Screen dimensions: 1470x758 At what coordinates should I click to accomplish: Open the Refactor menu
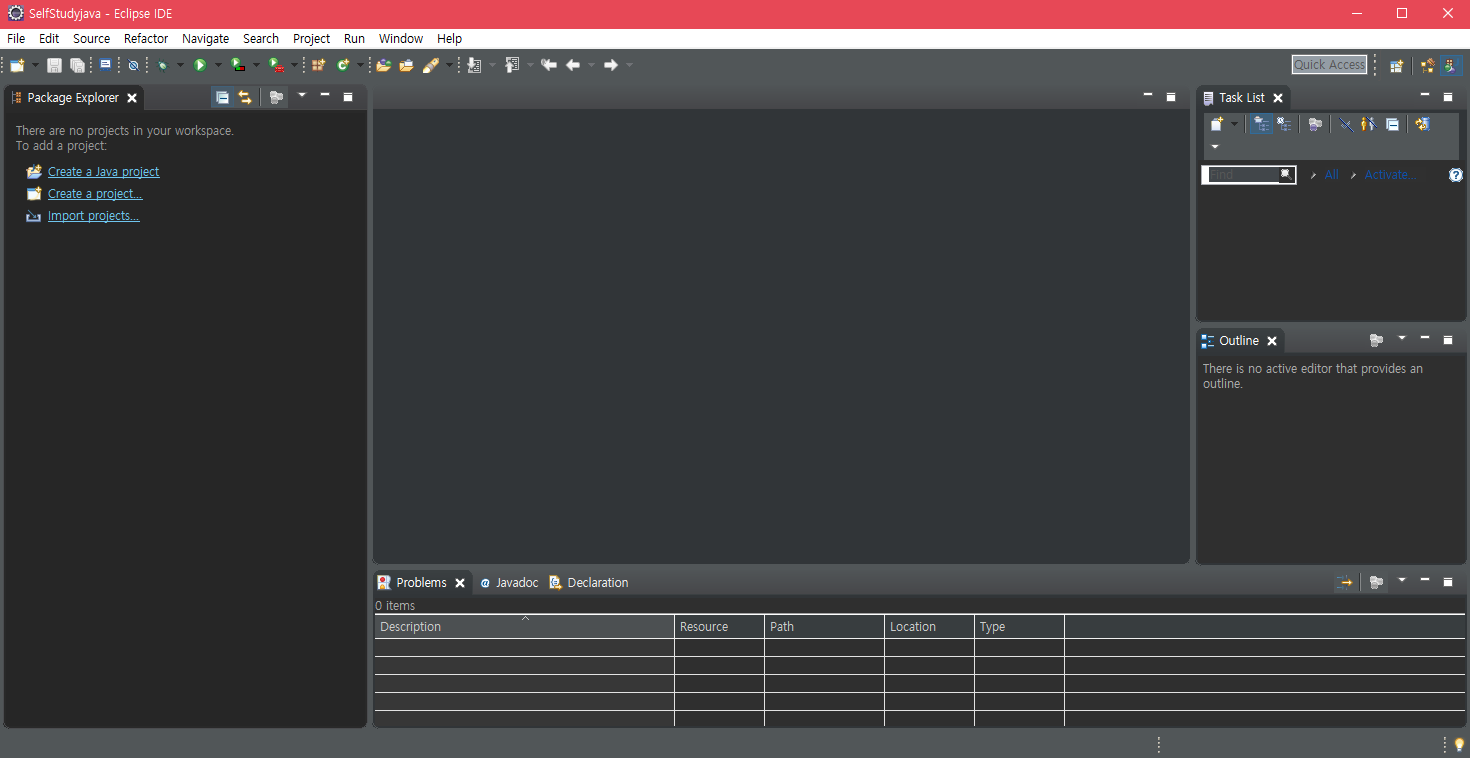click(146, 38)
